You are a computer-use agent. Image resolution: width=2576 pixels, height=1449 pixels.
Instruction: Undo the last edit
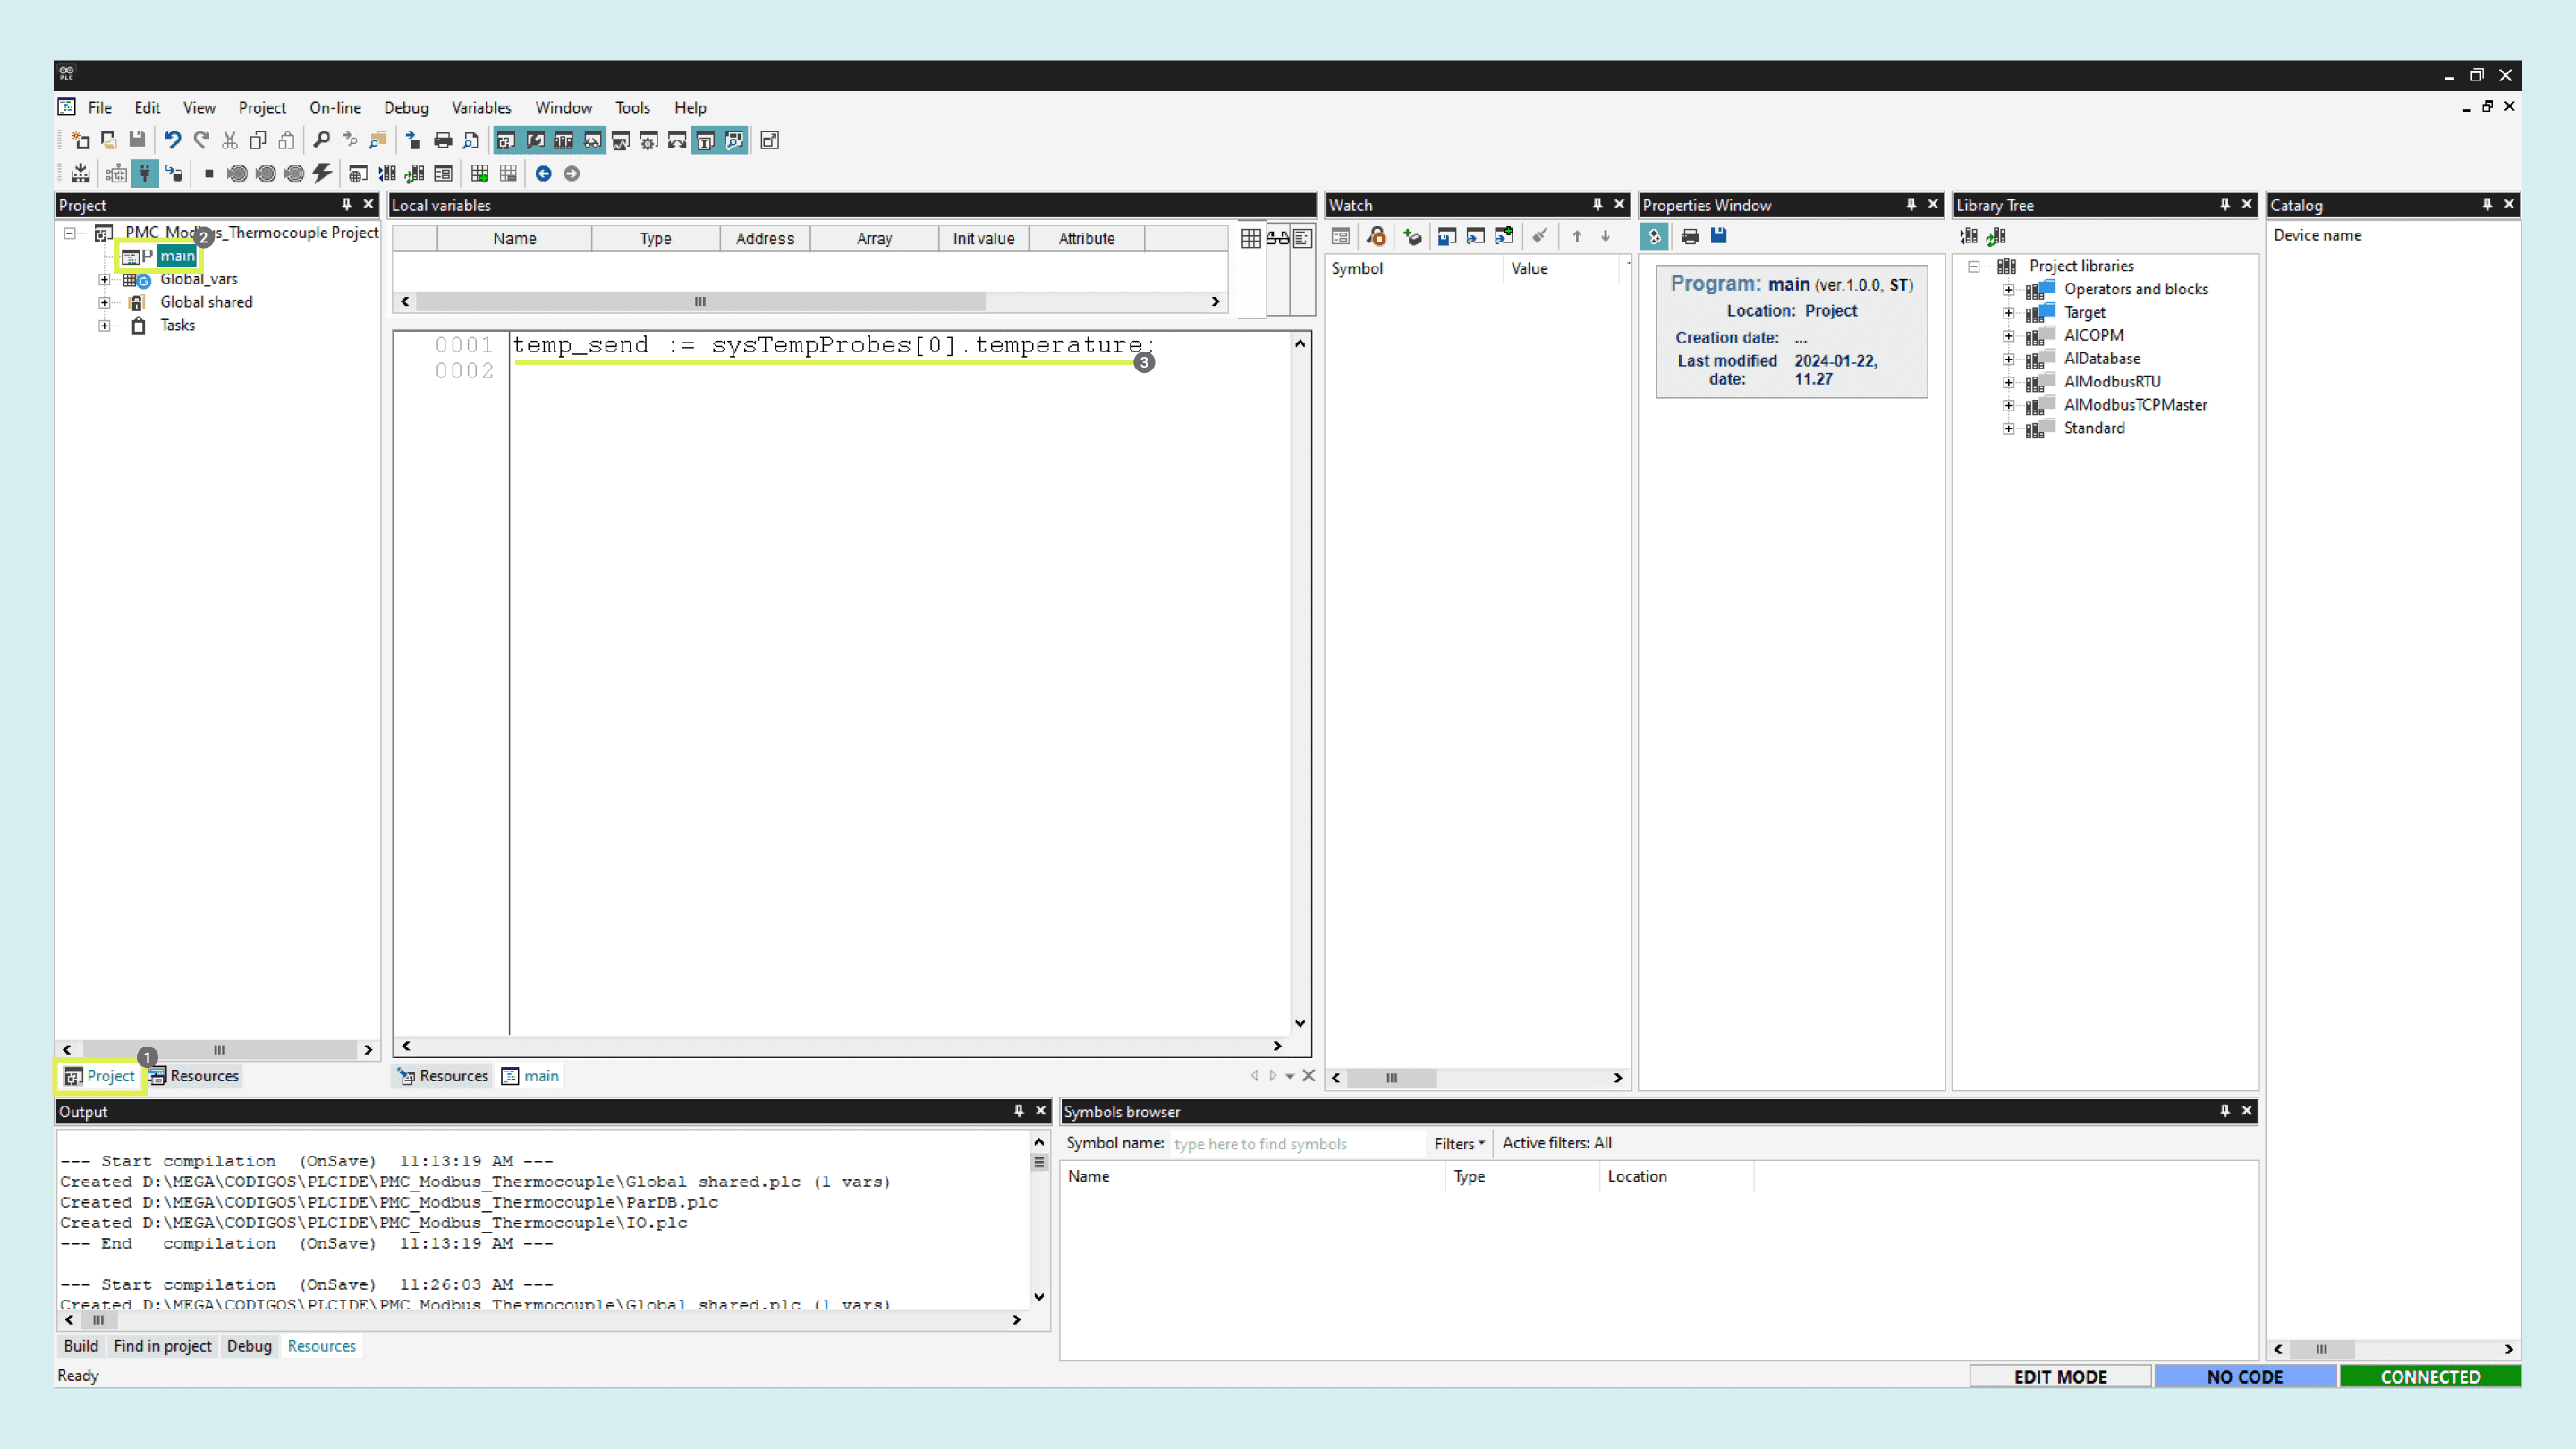(172, 140)
